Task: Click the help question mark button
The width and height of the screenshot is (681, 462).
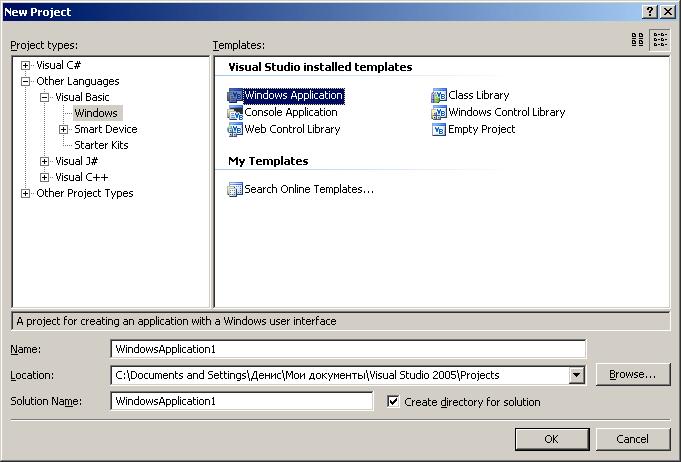Action: (649, 12)
